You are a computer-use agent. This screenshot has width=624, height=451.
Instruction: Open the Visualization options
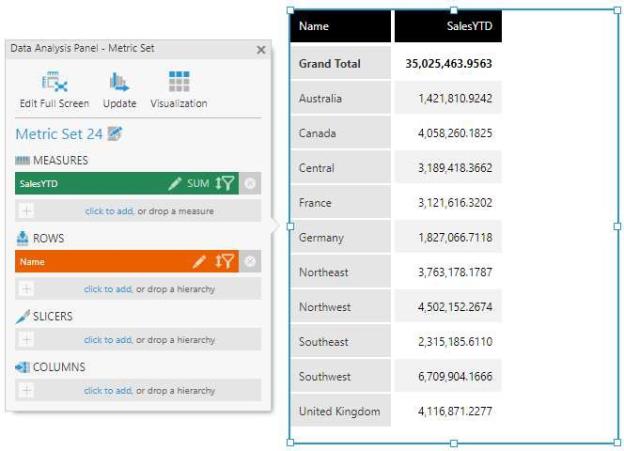point(178,90)
